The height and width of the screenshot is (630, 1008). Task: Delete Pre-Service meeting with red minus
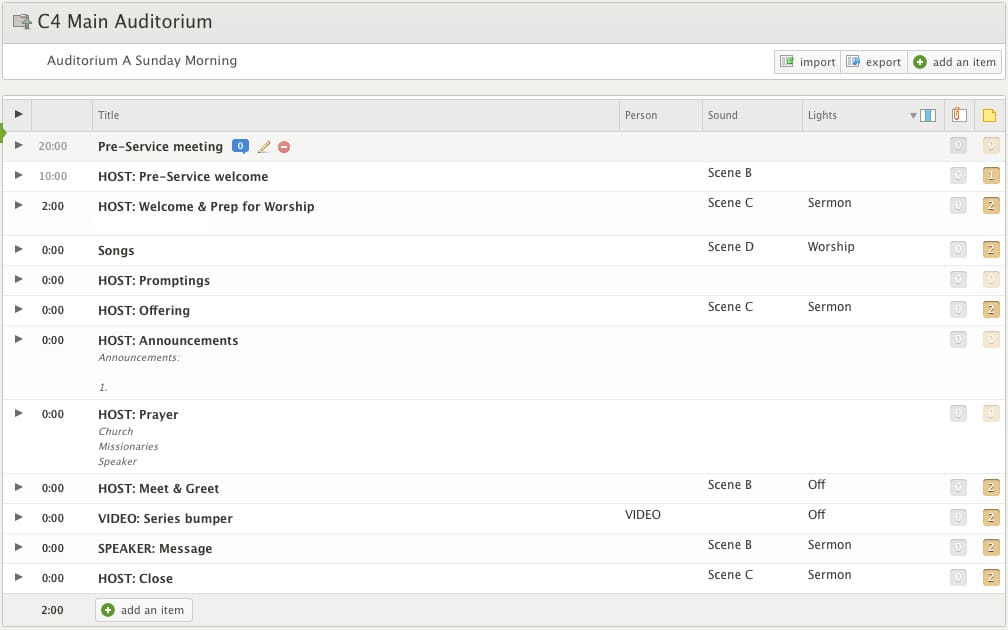click(x=284, y=147)
